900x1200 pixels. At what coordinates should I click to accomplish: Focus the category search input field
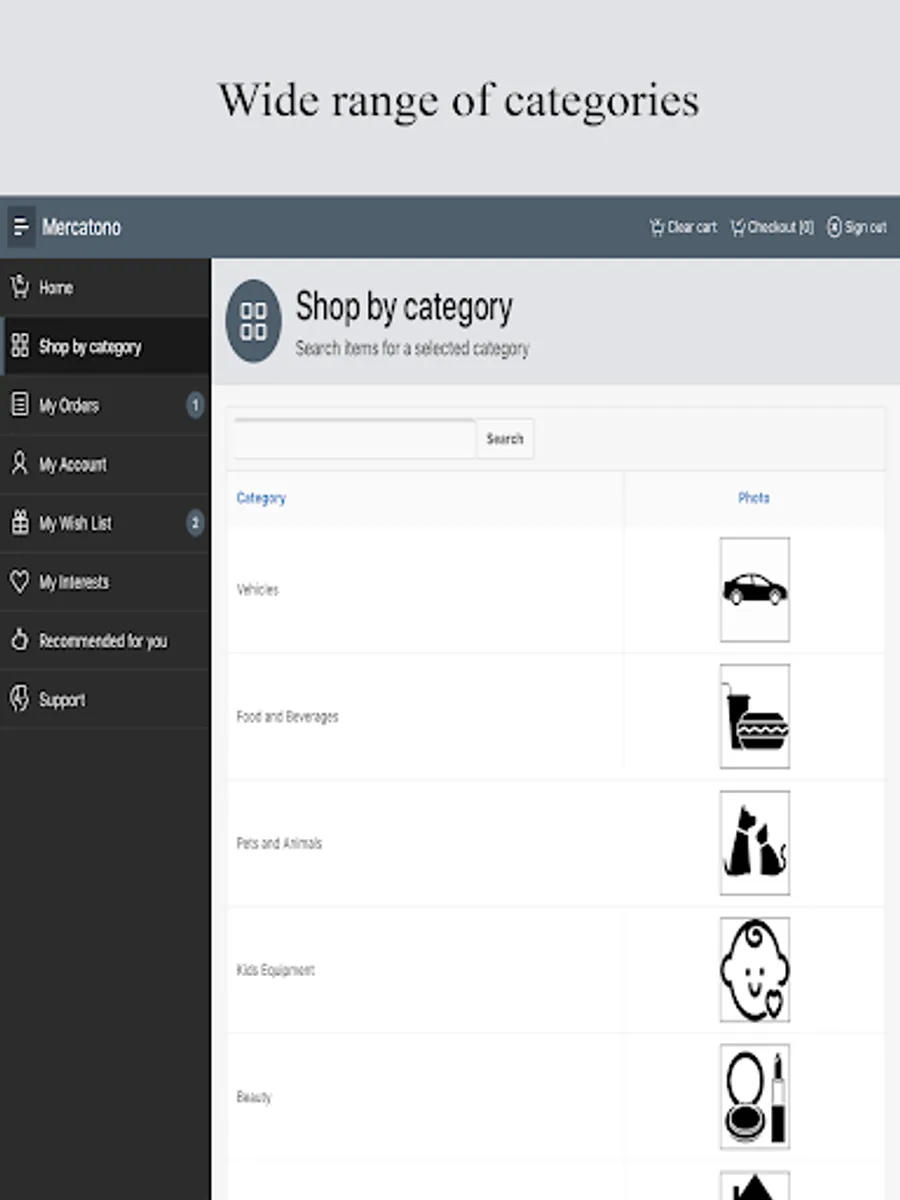coord(355,439)
